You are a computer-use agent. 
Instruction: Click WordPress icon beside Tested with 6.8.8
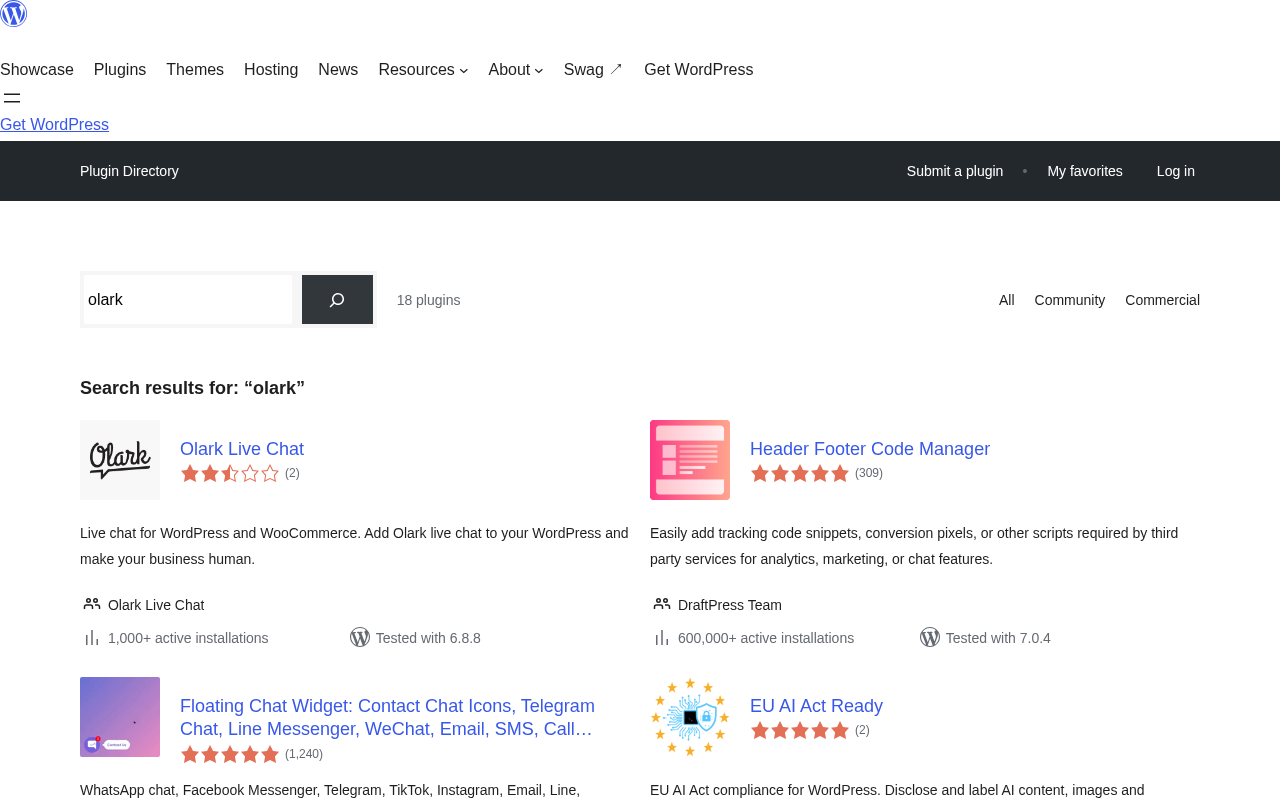click(360, 637)
